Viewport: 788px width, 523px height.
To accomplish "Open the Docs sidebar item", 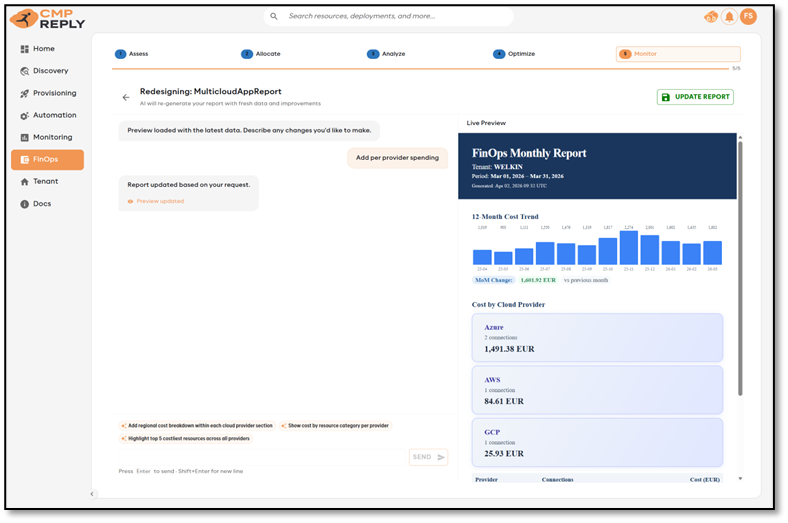I will [x=41, y=204].
